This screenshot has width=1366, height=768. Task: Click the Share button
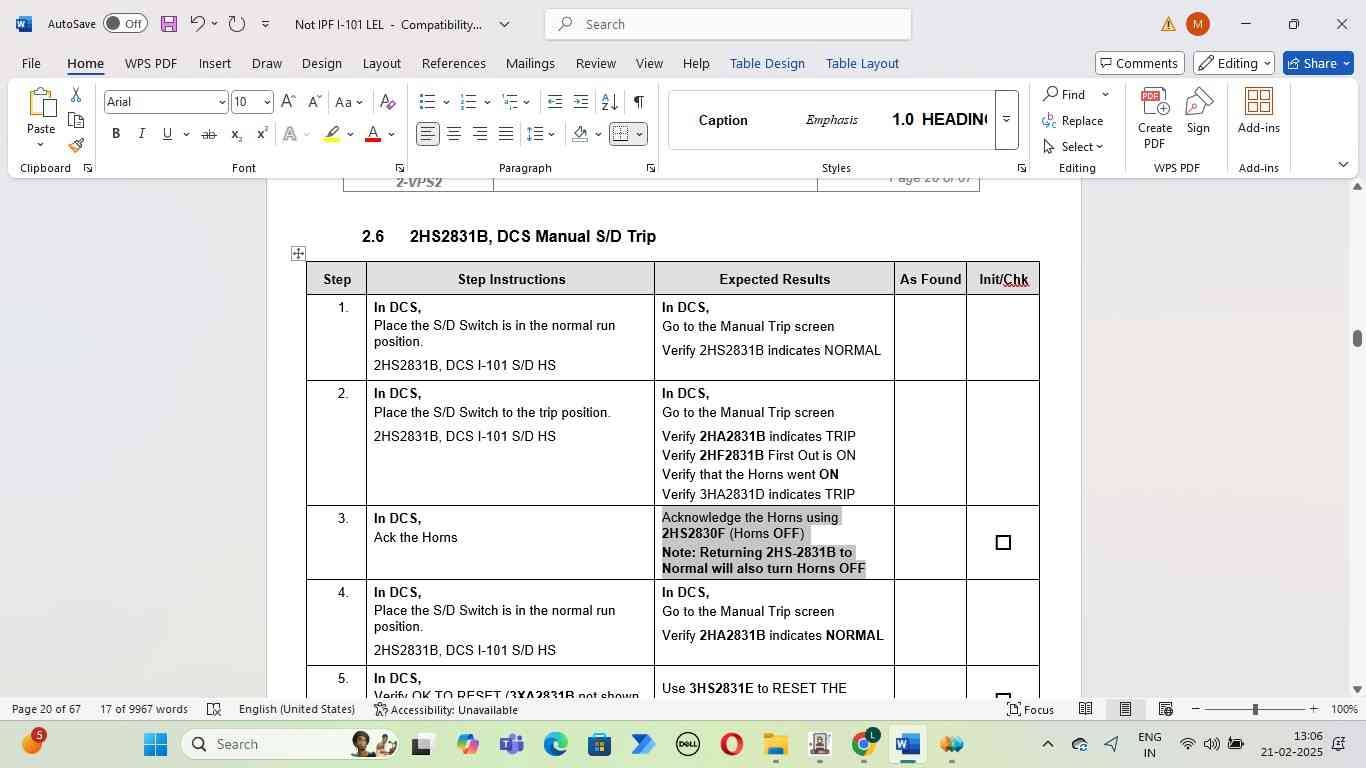[x=1319, y=63]
